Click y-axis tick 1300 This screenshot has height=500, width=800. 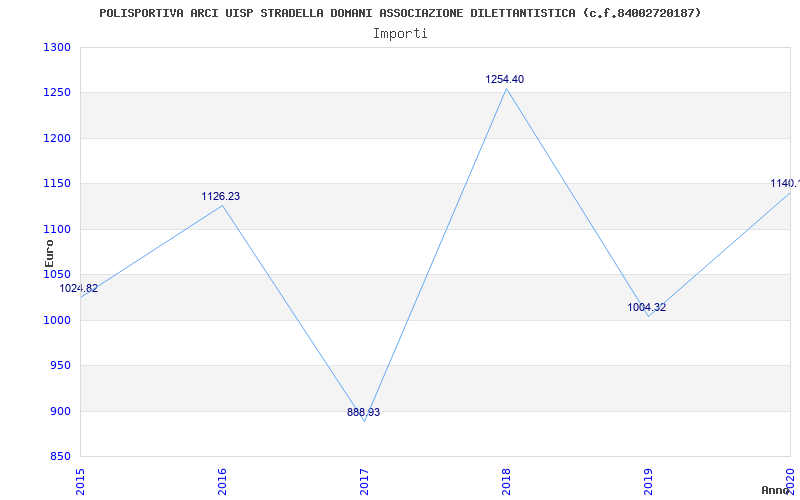click(57, 47)
